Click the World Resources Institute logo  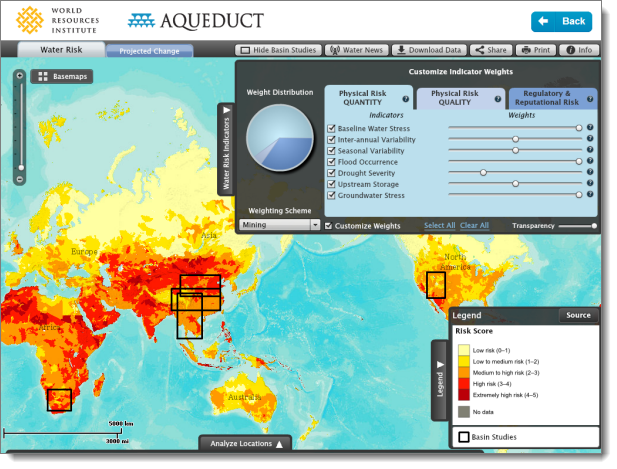pyautogui.click(x=58, y=20)
